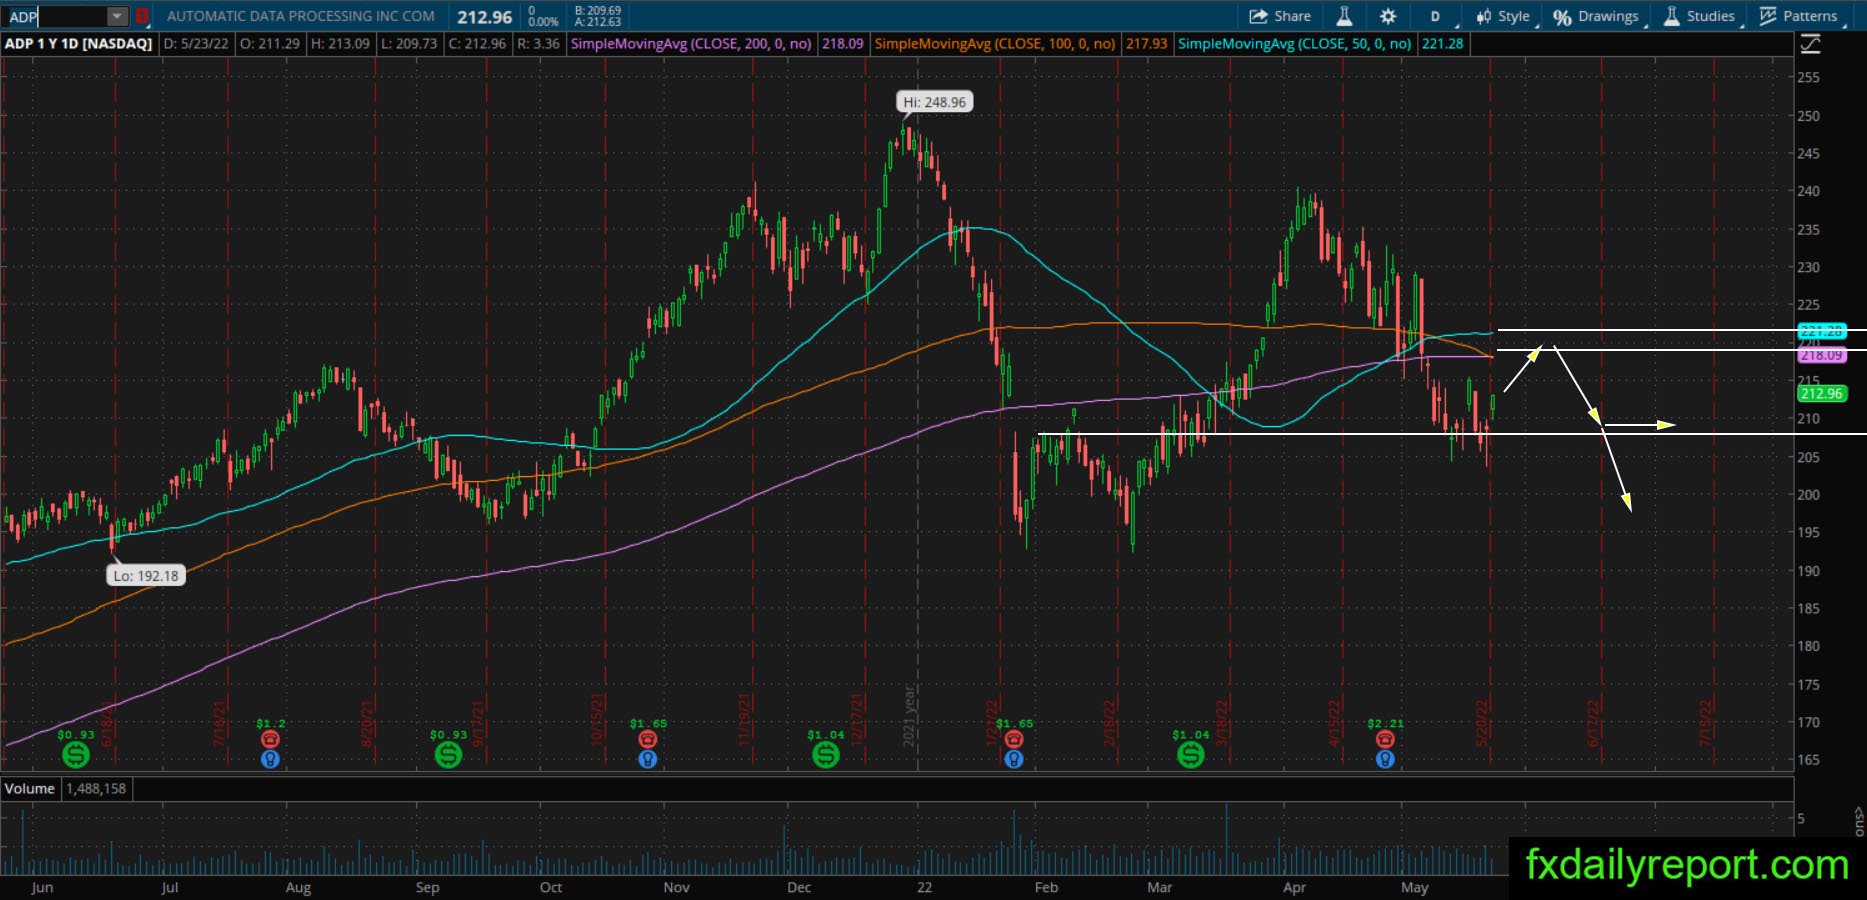Open Edit Studies via the flask icon

coord(1344,16)
